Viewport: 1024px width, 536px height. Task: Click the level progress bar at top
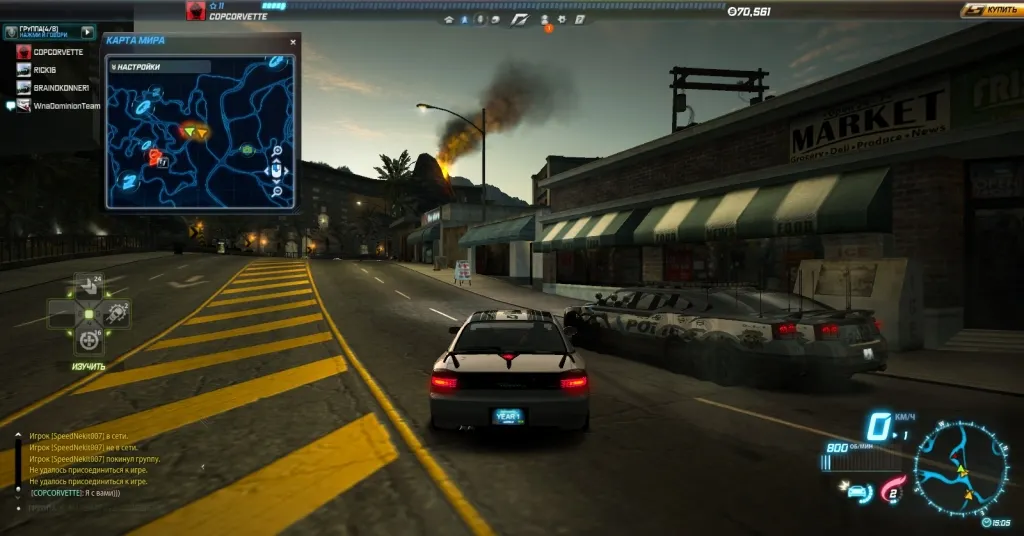coord(493,6)
